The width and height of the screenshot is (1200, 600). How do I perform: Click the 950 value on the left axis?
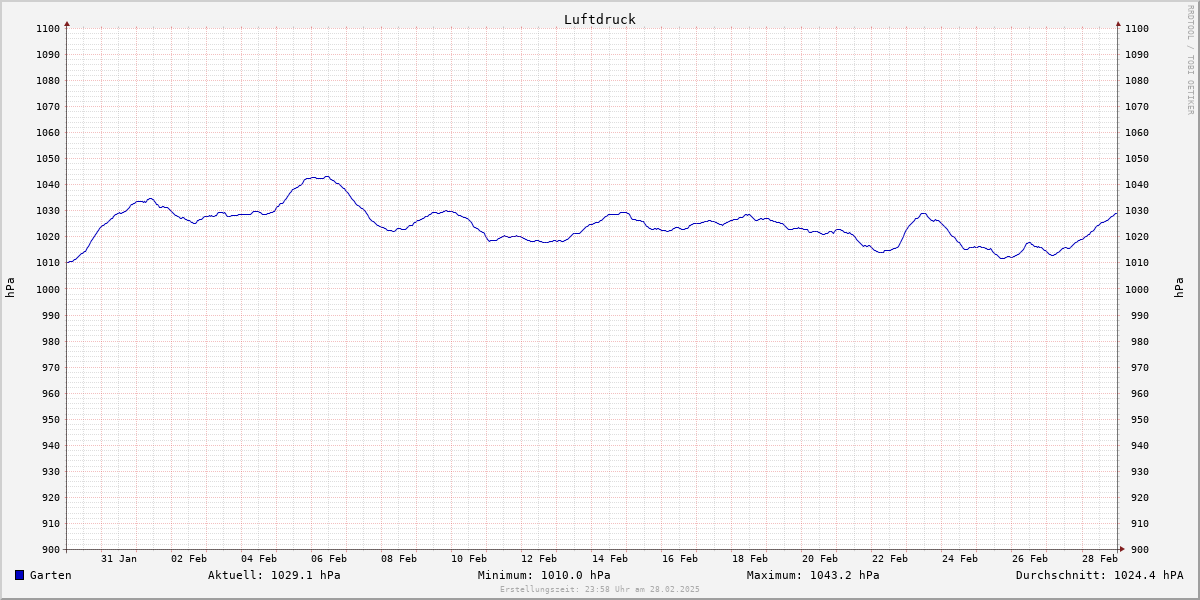click(51, 419)
